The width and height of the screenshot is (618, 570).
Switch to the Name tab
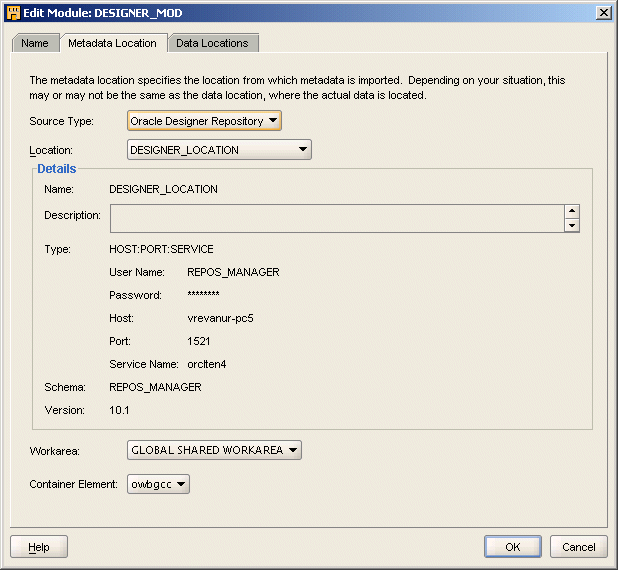coord(35,43)
